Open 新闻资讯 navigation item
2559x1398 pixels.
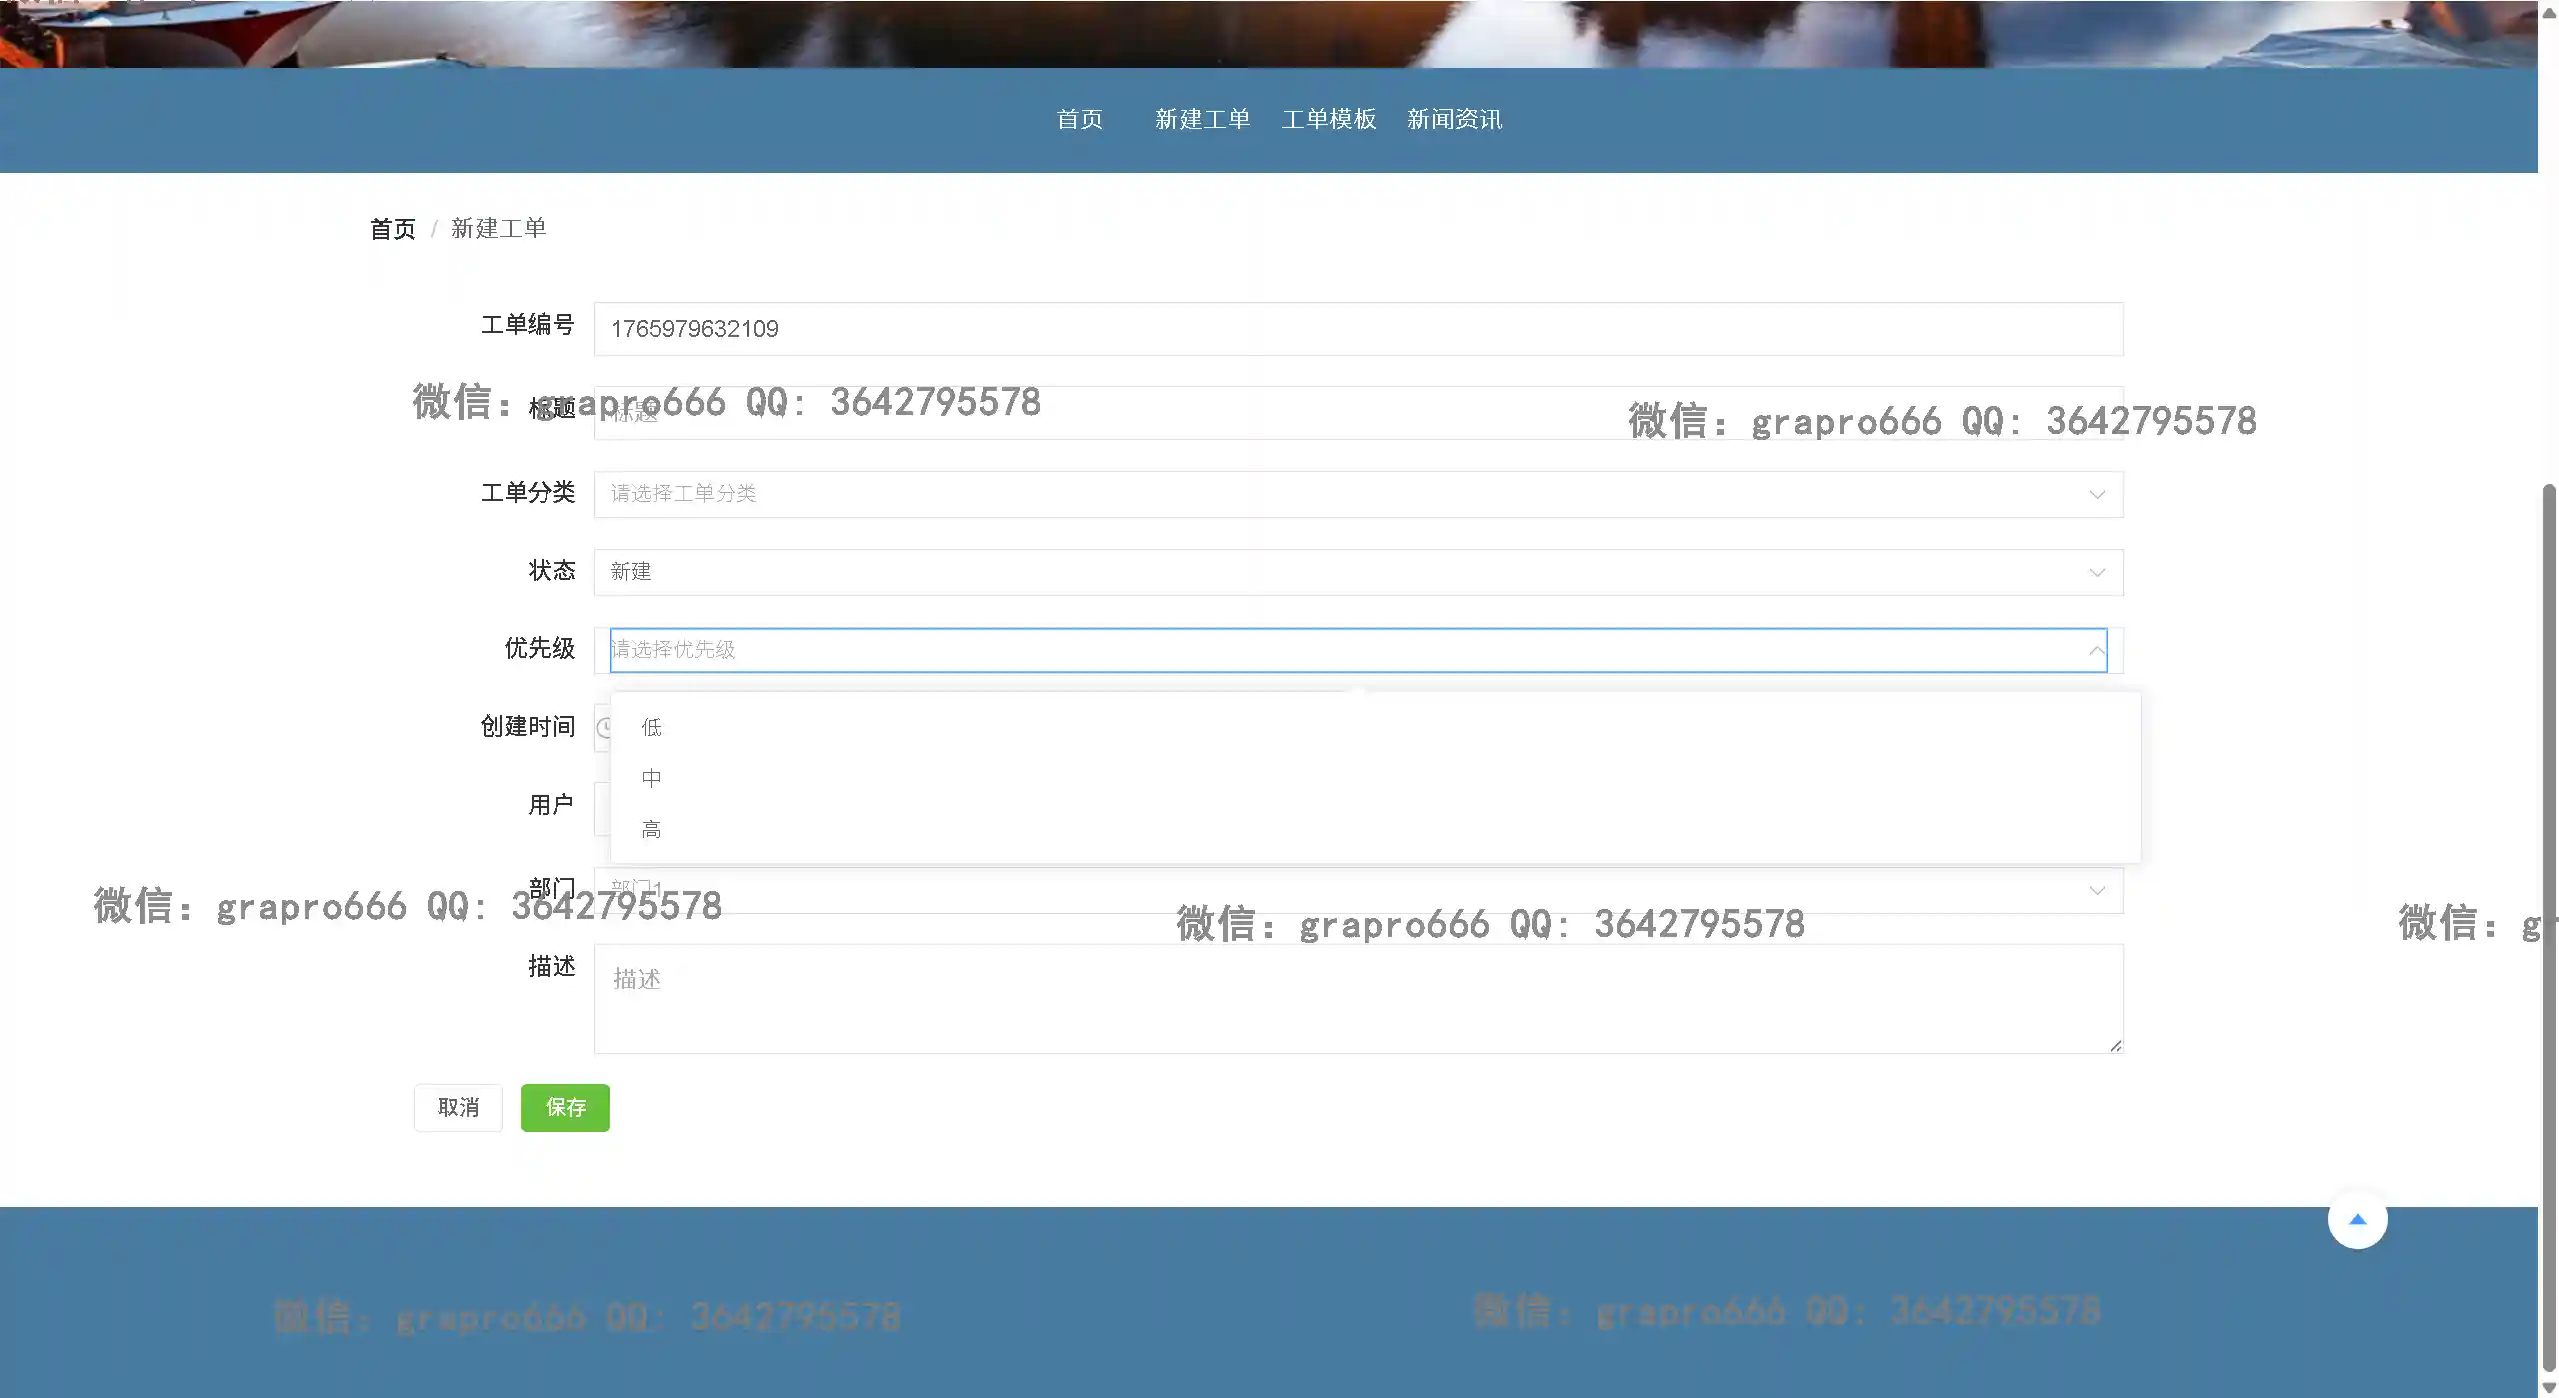[x=1453, y=120]
